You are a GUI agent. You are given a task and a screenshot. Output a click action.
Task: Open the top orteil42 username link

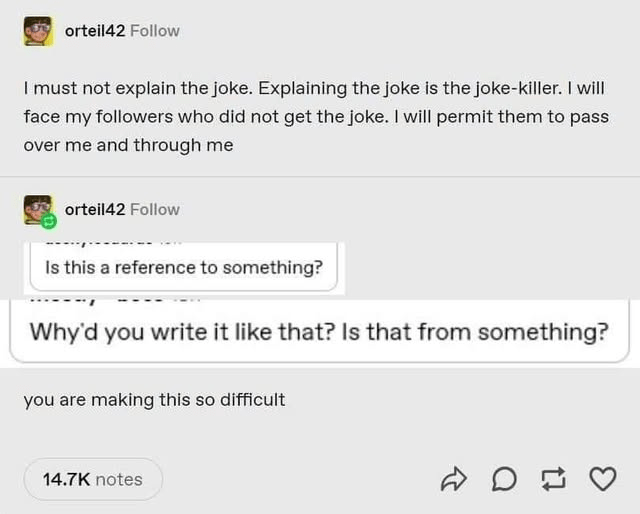click(95, 31)
